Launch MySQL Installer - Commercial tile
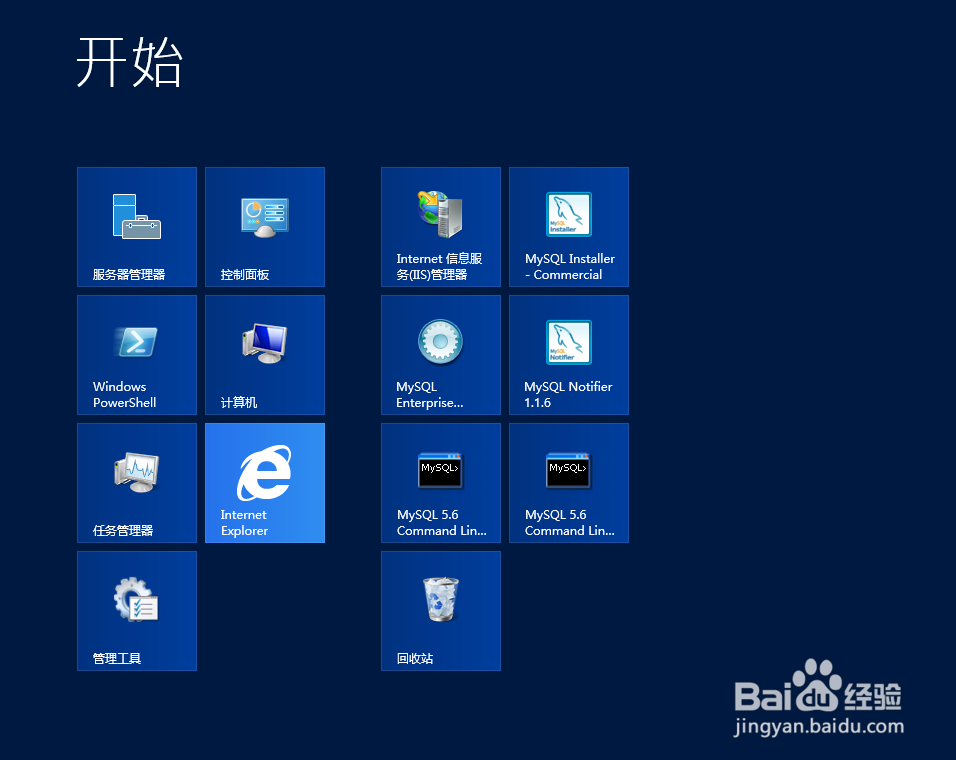This screenshot has height=760, width=956. point(569,227)
